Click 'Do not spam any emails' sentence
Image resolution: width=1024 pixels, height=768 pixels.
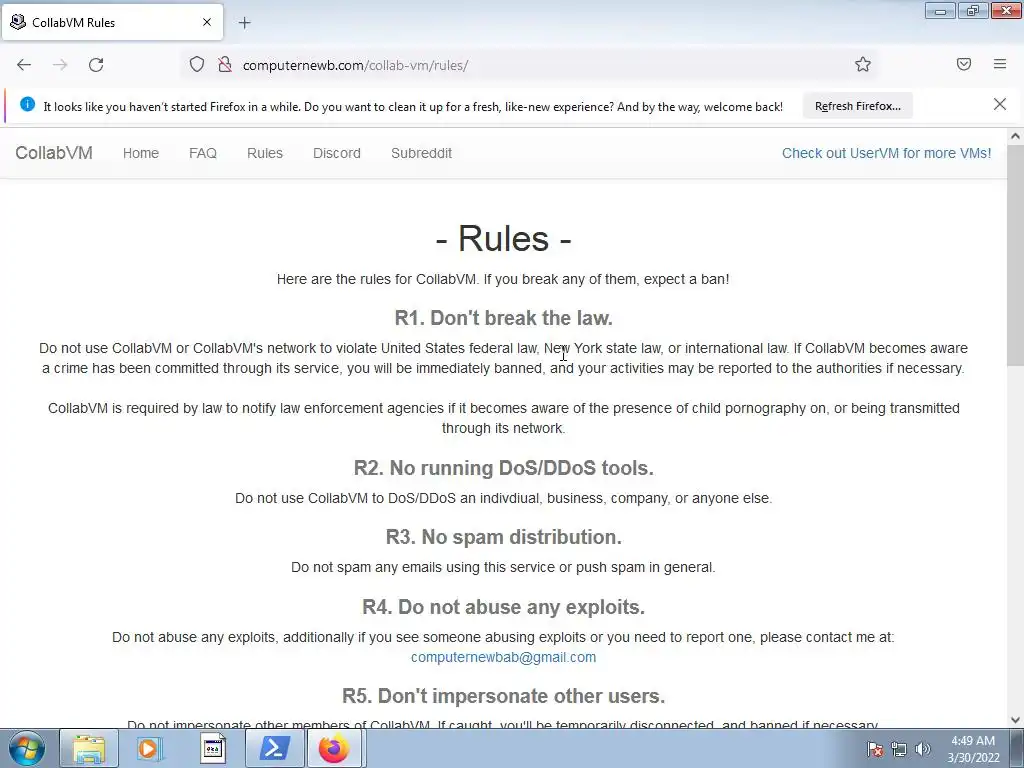point(503,568)
